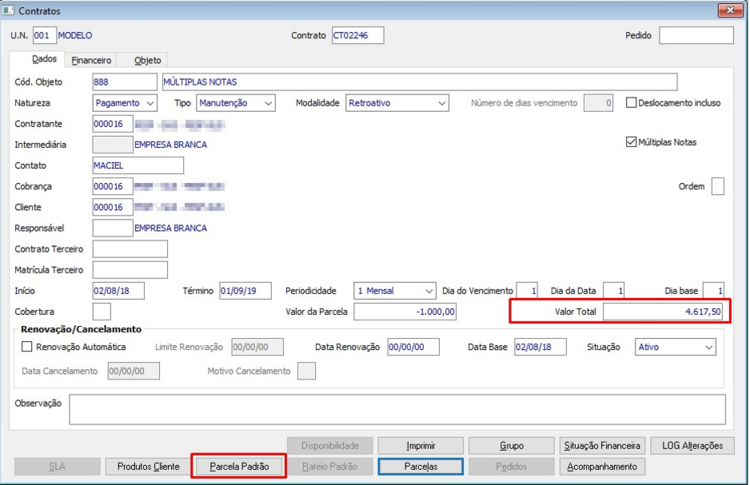Enable the Deslocamento incluso checkbox

coord(631,103)
